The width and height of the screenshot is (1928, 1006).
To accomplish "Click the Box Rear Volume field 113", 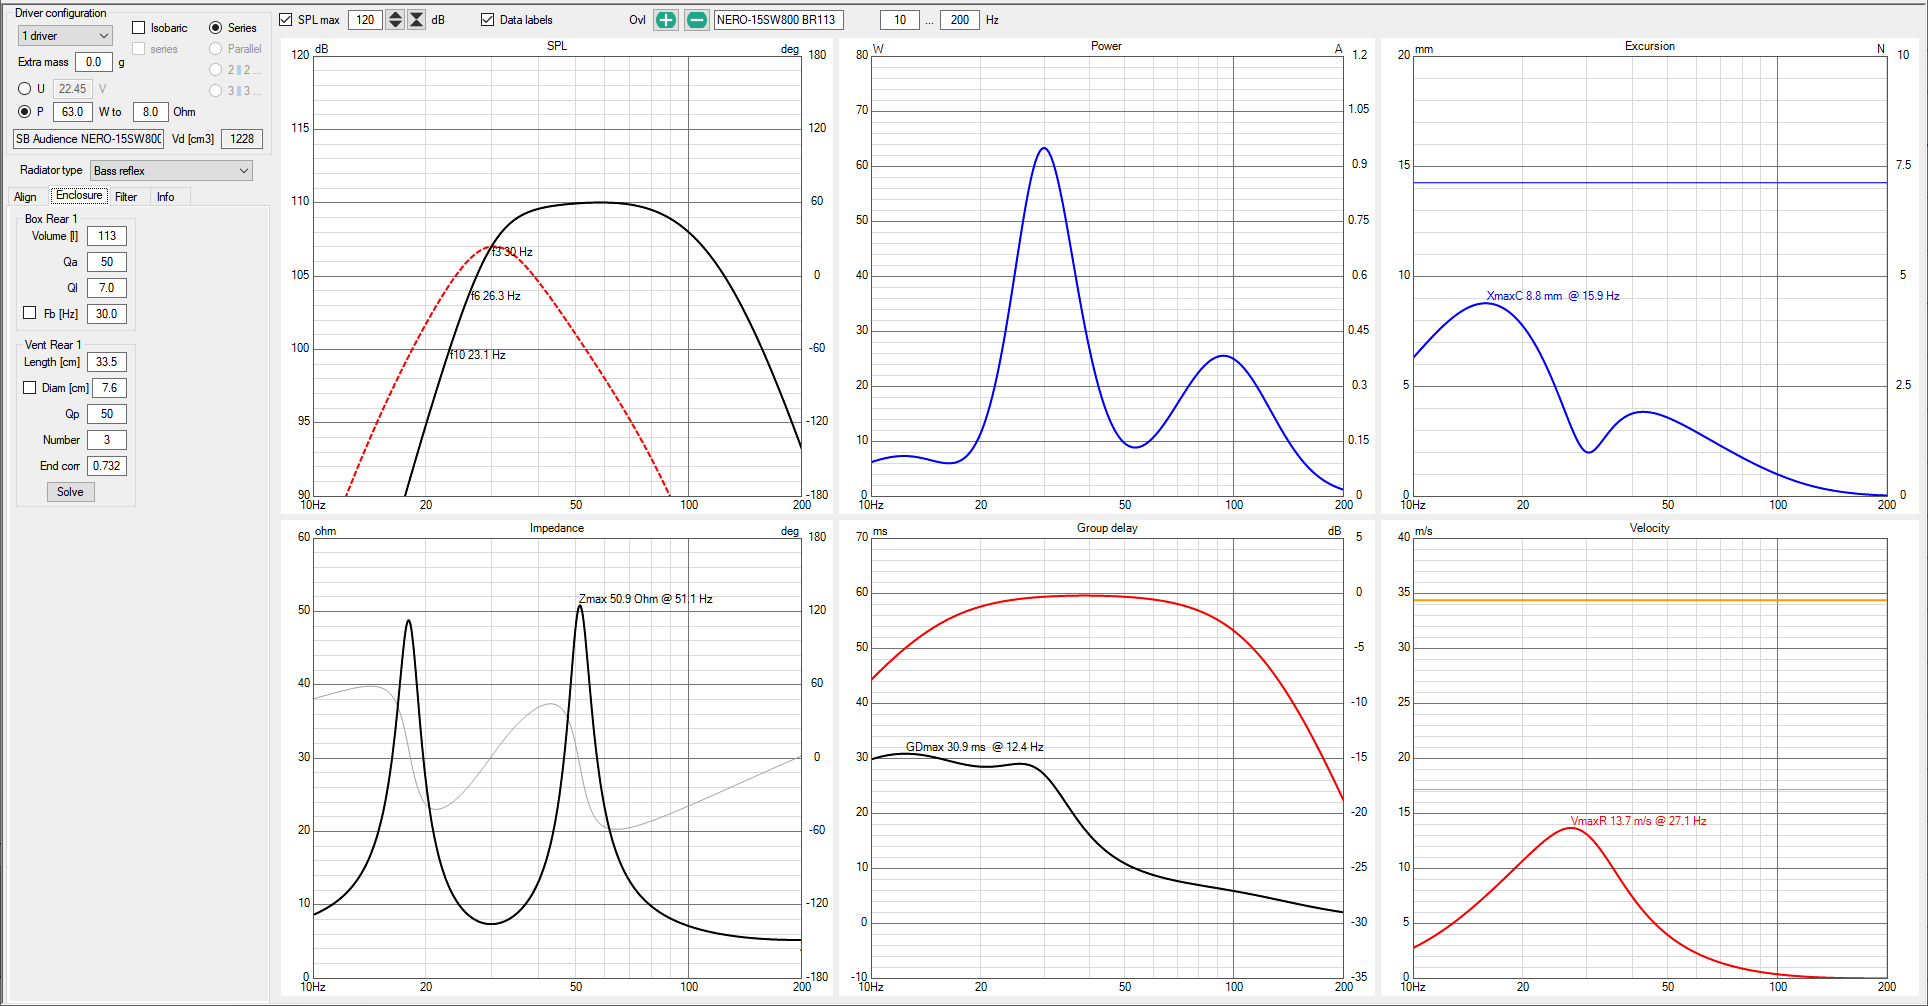I will click(x=107, y=236).
